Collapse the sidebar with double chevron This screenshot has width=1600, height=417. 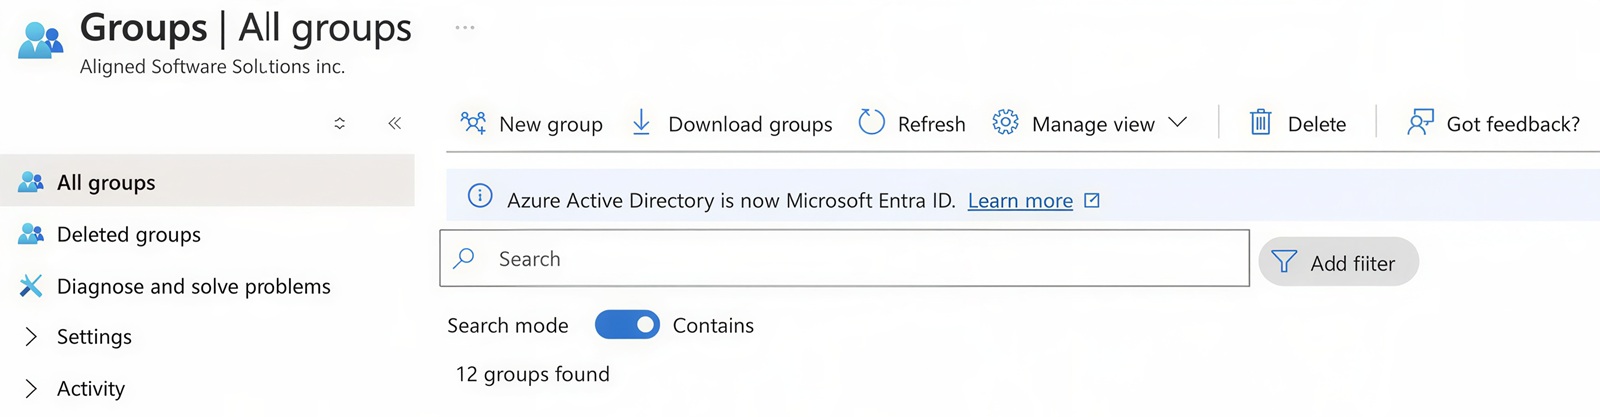(x=394, y=123)
